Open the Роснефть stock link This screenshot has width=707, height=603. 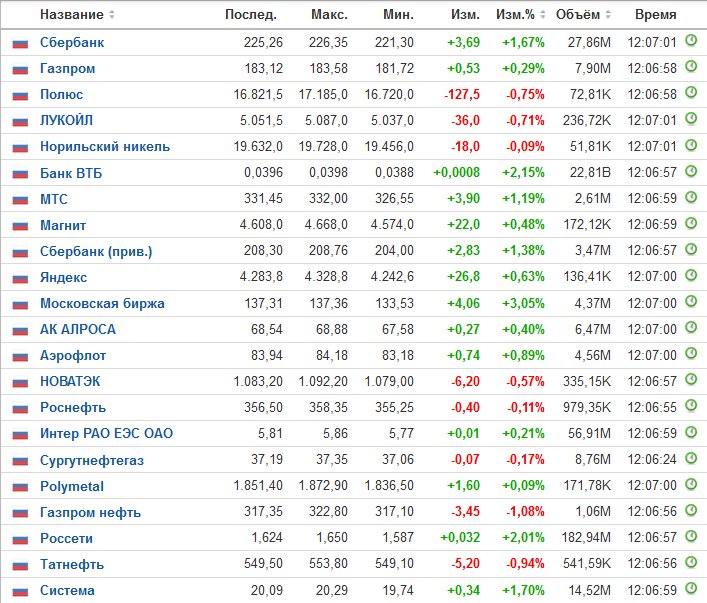[73, 407]
